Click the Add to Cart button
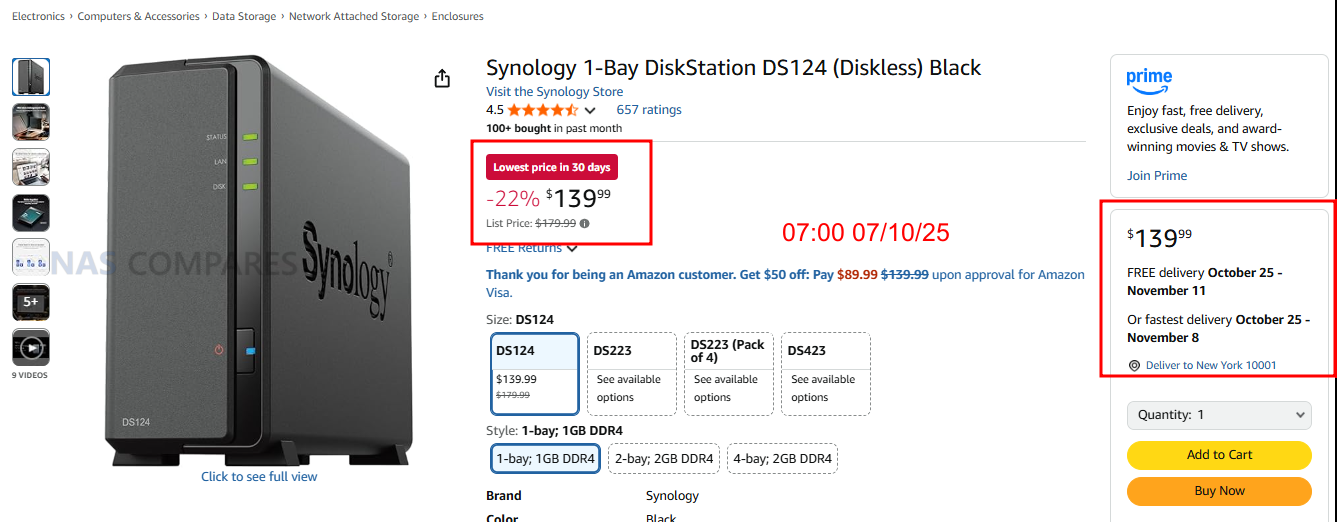 pos(1218,455)
